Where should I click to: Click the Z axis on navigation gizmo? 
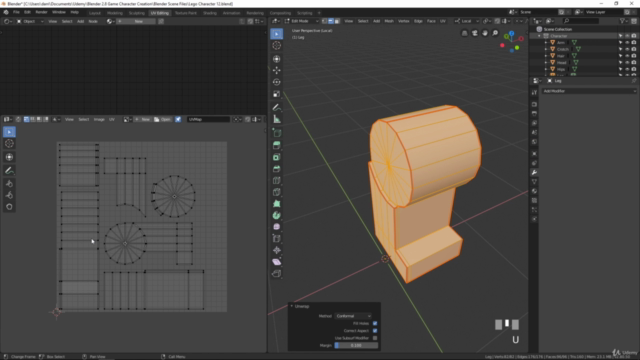(x=511, y=34)
